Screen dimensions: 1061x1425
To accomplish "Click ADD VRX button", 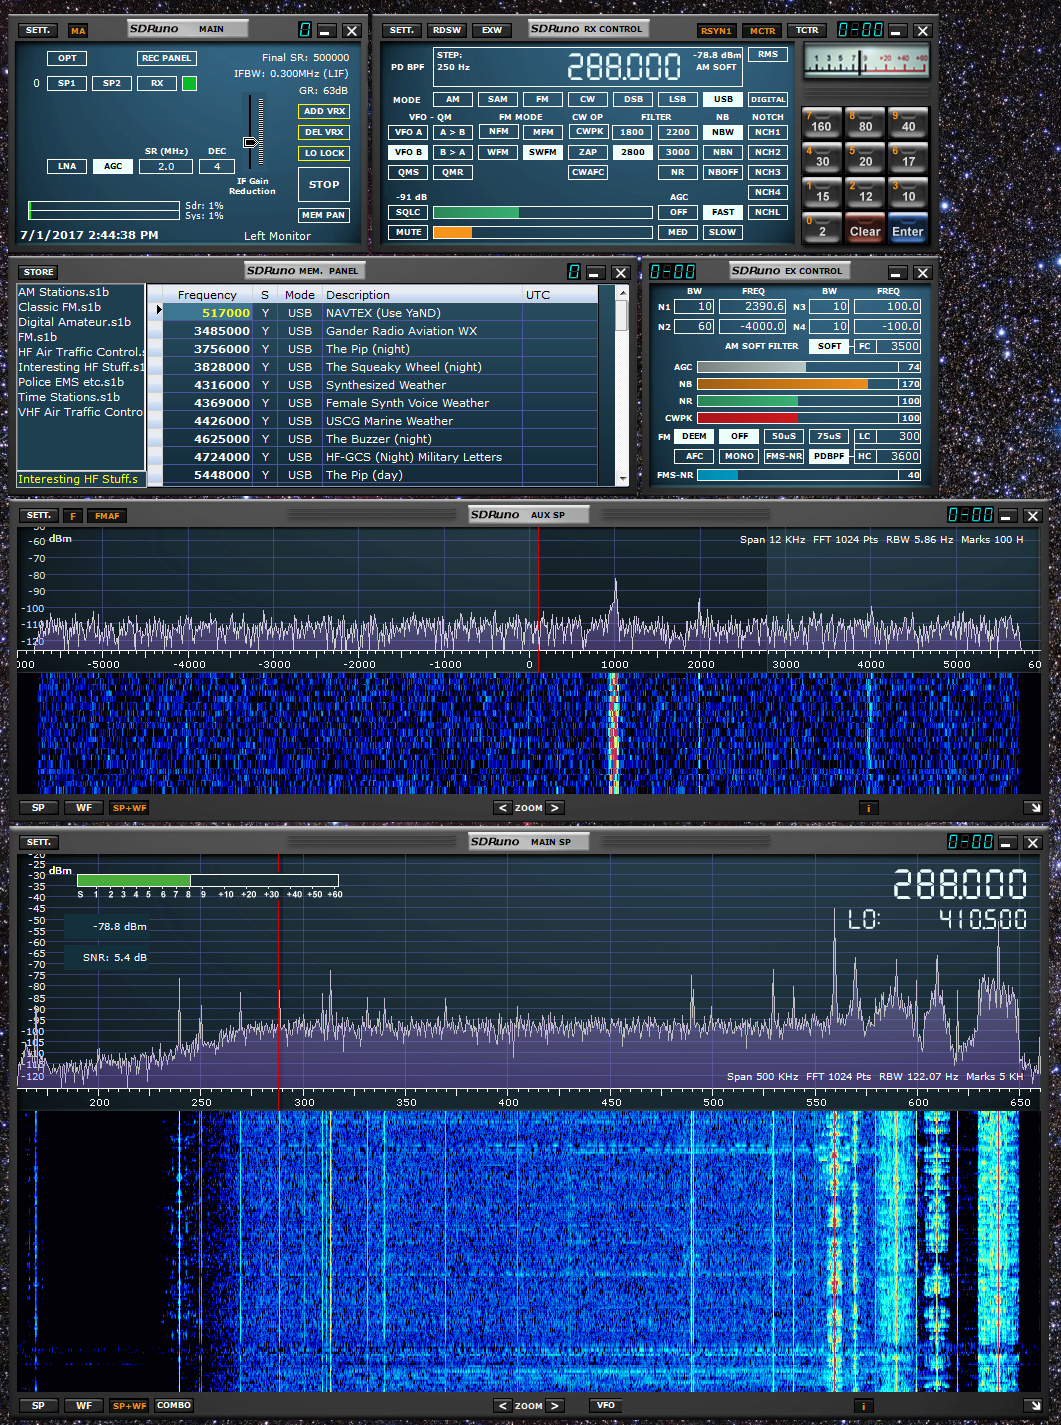I will point(324,111).
